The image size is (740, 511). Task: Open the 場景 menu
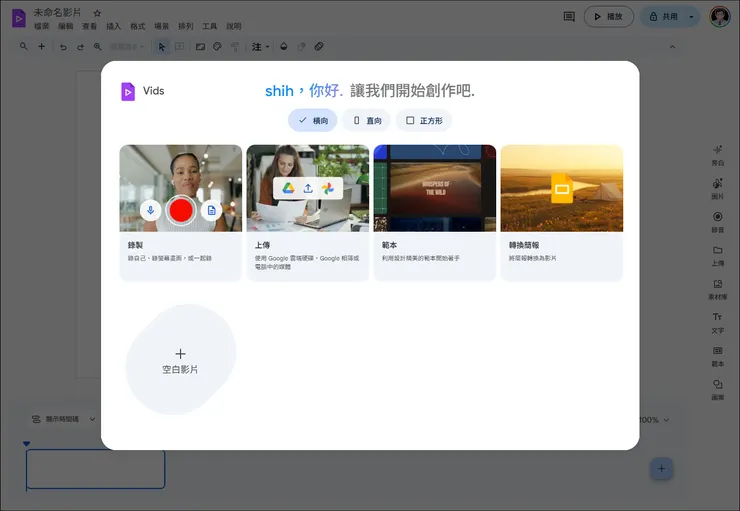pos(161,26)
